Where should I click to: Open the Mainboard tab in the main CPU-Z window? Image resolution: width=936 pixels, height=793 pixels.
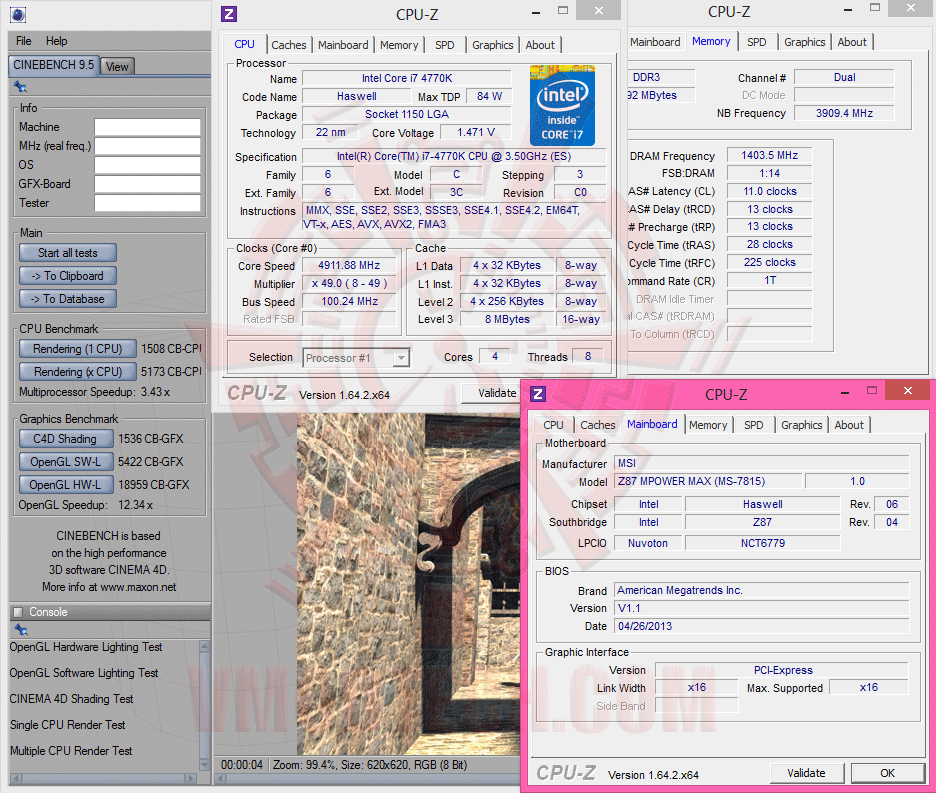(343, 45)
